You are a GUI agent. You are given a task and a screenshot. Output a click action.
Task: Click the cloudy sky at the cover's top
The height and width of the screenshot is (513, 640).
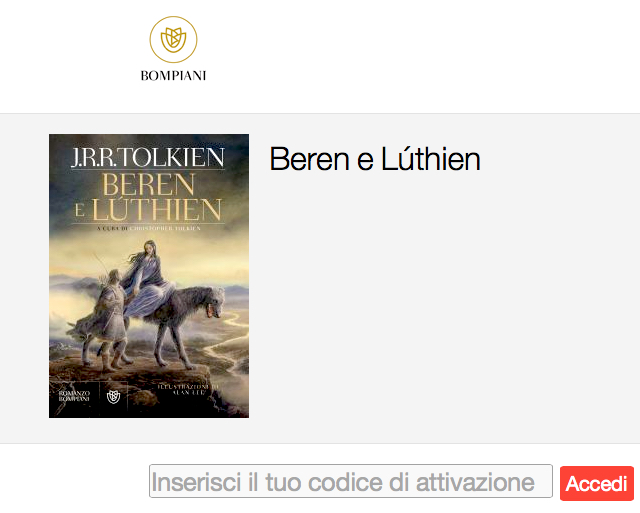click(149, 141)
